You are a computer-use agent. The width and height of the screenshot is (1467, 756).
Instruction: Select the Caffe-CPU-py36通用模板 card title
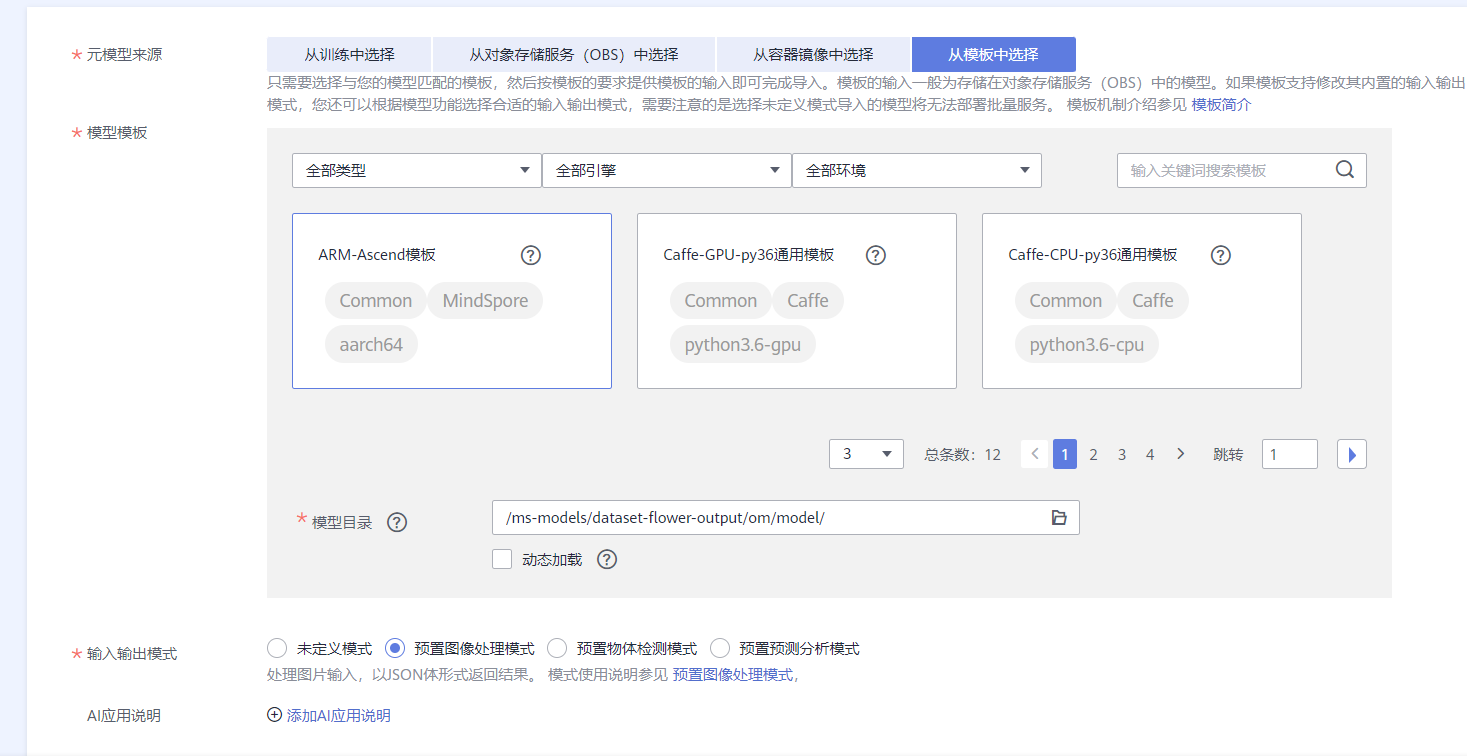pos(1093,255)
